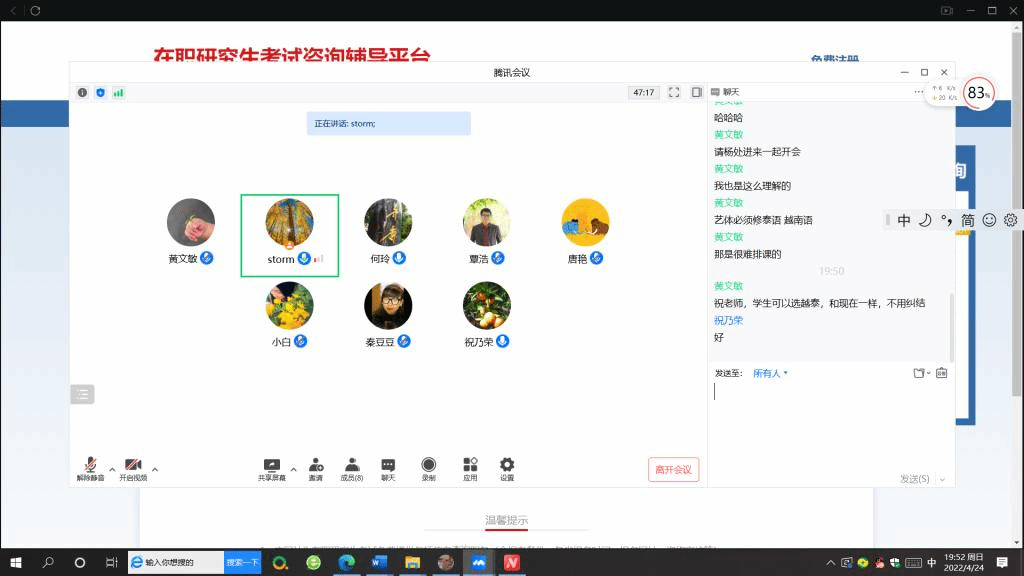Click the Invite (邀请) icon

pyautogui.click(x=316, y=468)
